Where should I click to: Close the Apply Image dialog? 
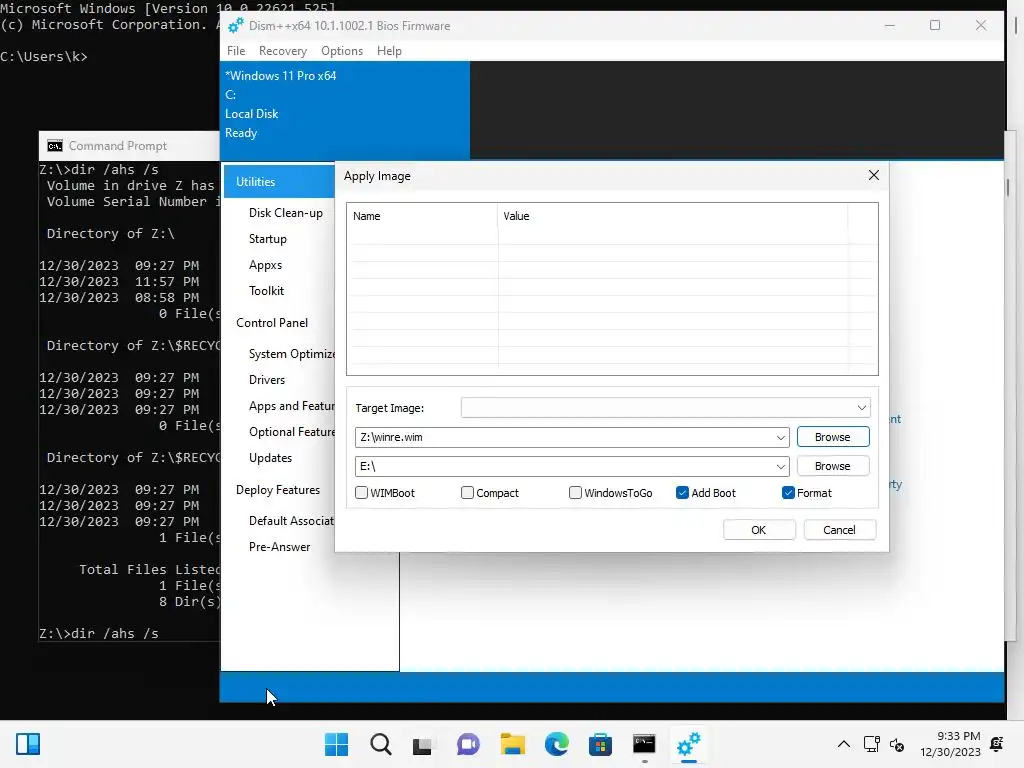(x=874, y=175)
